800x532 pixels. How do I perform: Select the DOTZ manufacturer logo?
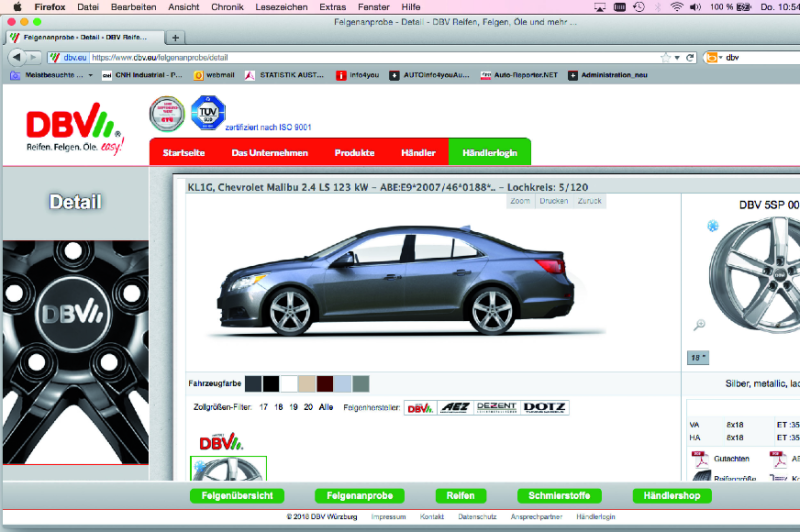click(x=544, y=407)
